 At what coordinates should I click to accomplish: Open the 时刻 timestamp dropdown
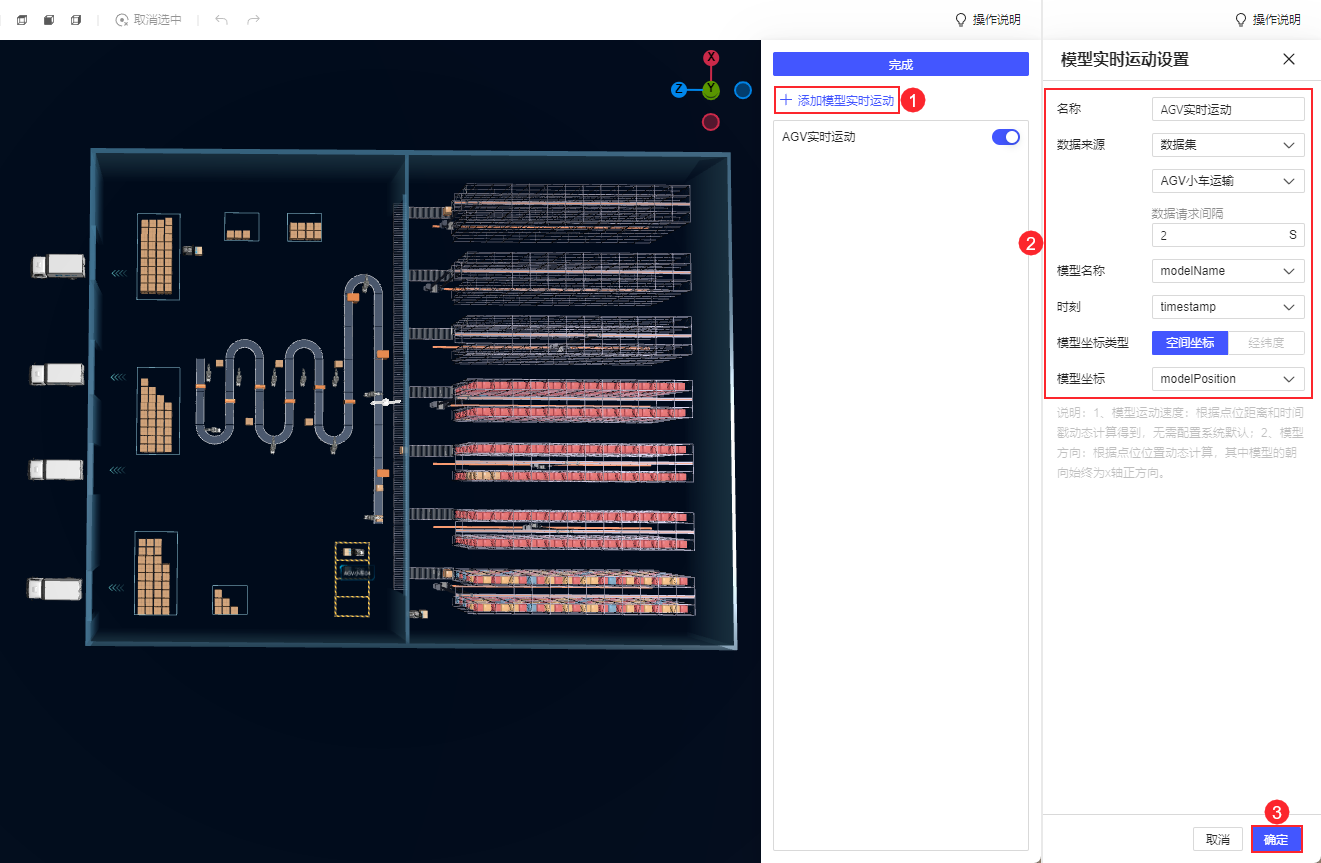1228,307
